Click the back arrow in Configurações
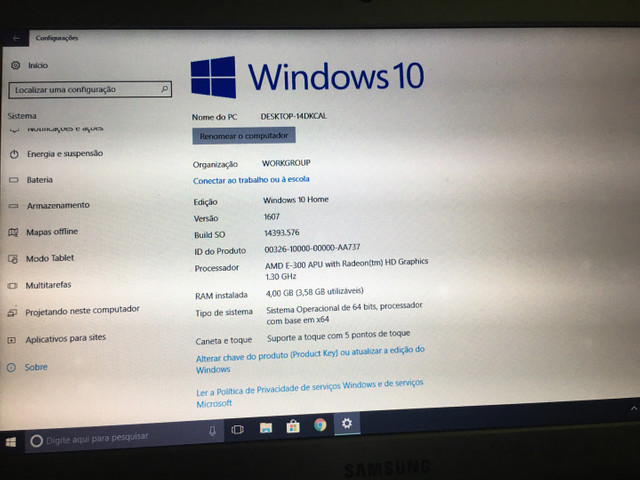This screenshot has width=640, height=480. click(16, 38)
